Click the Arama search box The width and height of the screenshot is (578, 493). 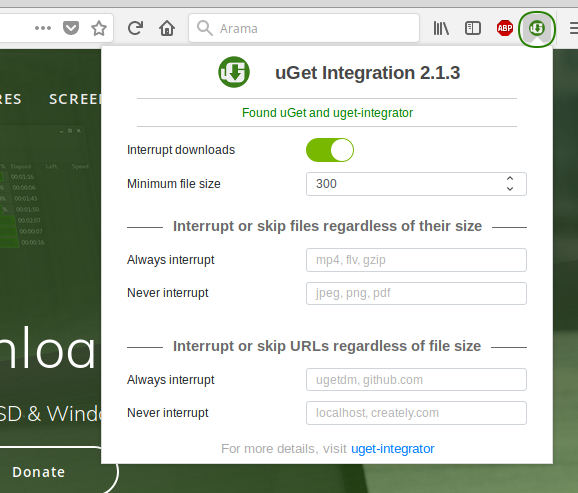(x=304, y=28)
